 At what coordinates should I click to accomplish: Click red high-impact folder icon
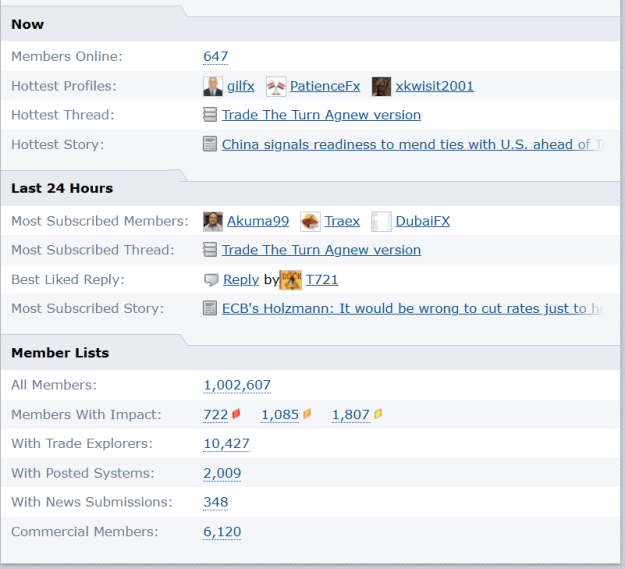click(236, 414)
